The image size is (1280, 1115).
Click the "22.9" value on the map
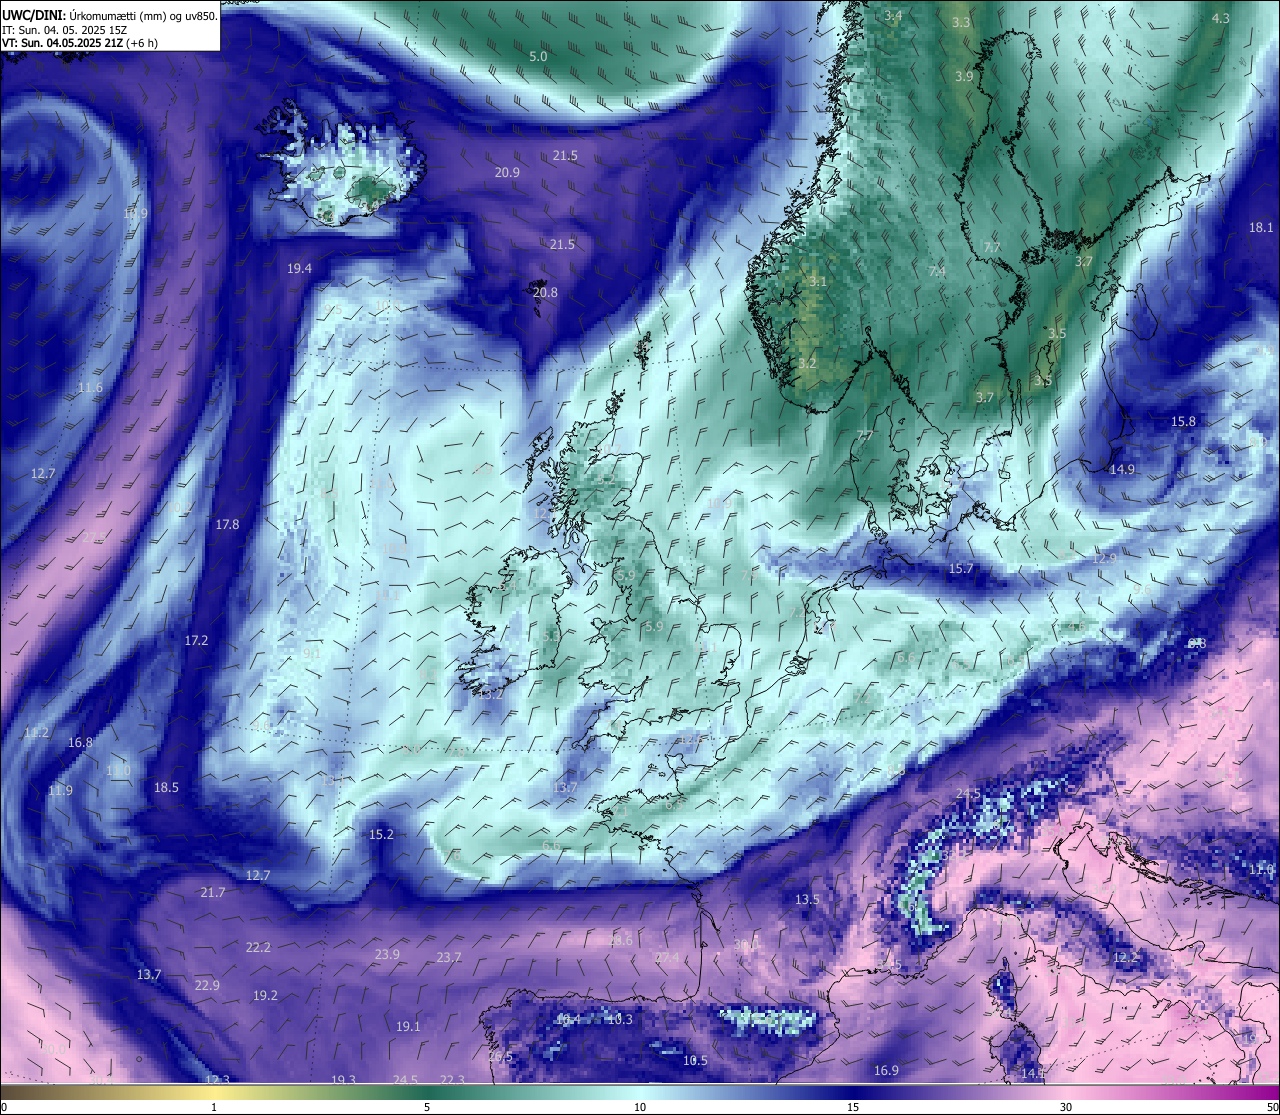pyautogui.click(x=207, y=986)
